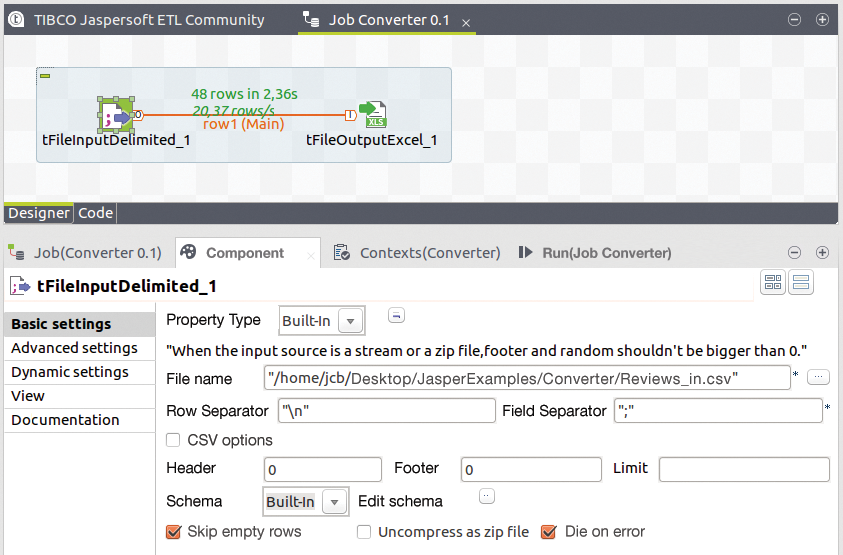Click the File name input field

527,378
